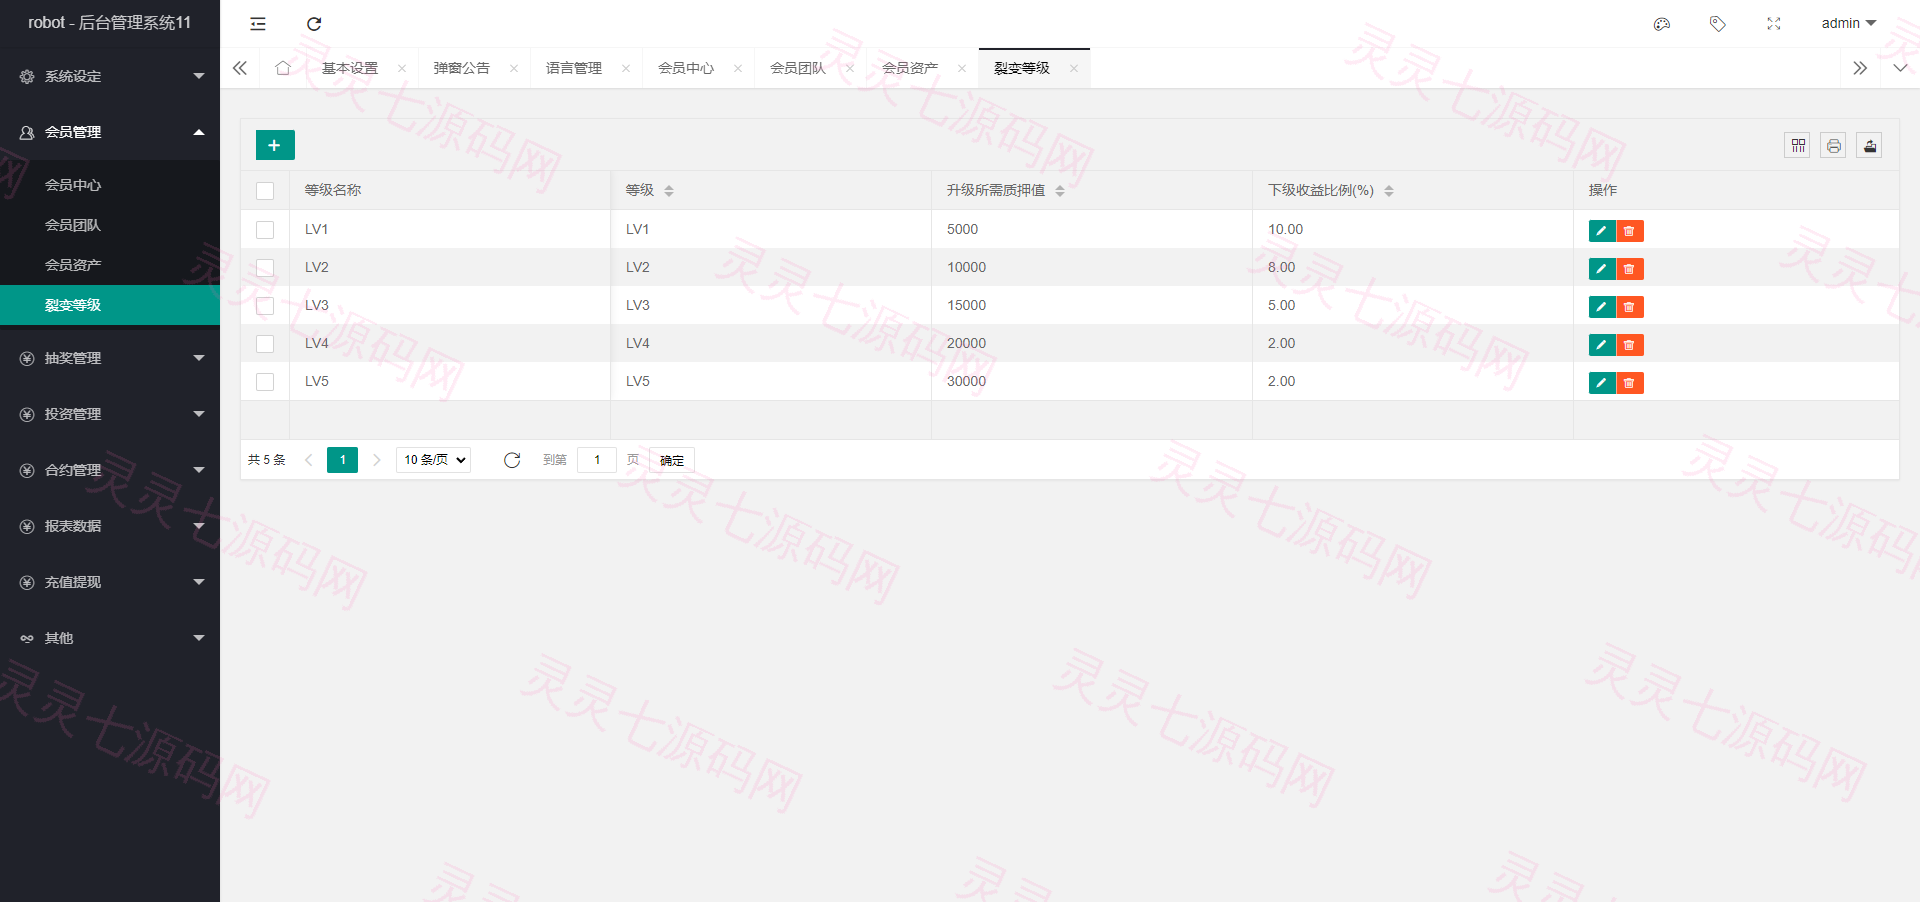
Task: Go to home tab icon
Action: pos(283,68)
